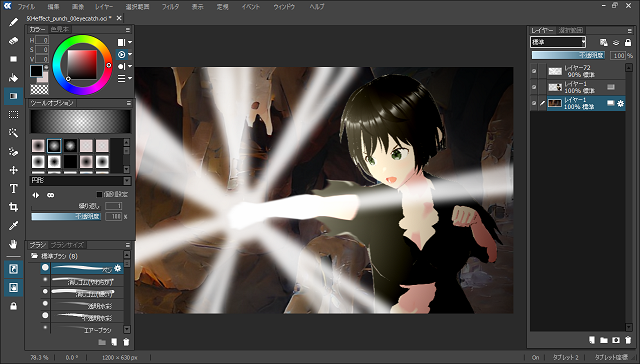
Task: Open the ファイル menu
Action: coord(27,7)
